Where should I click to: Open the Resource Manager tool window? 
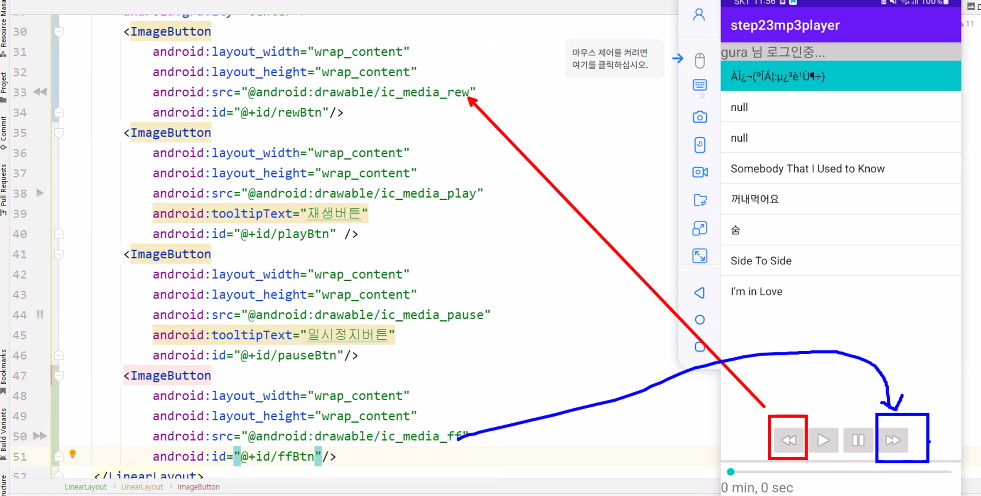[x=4, y=29]
